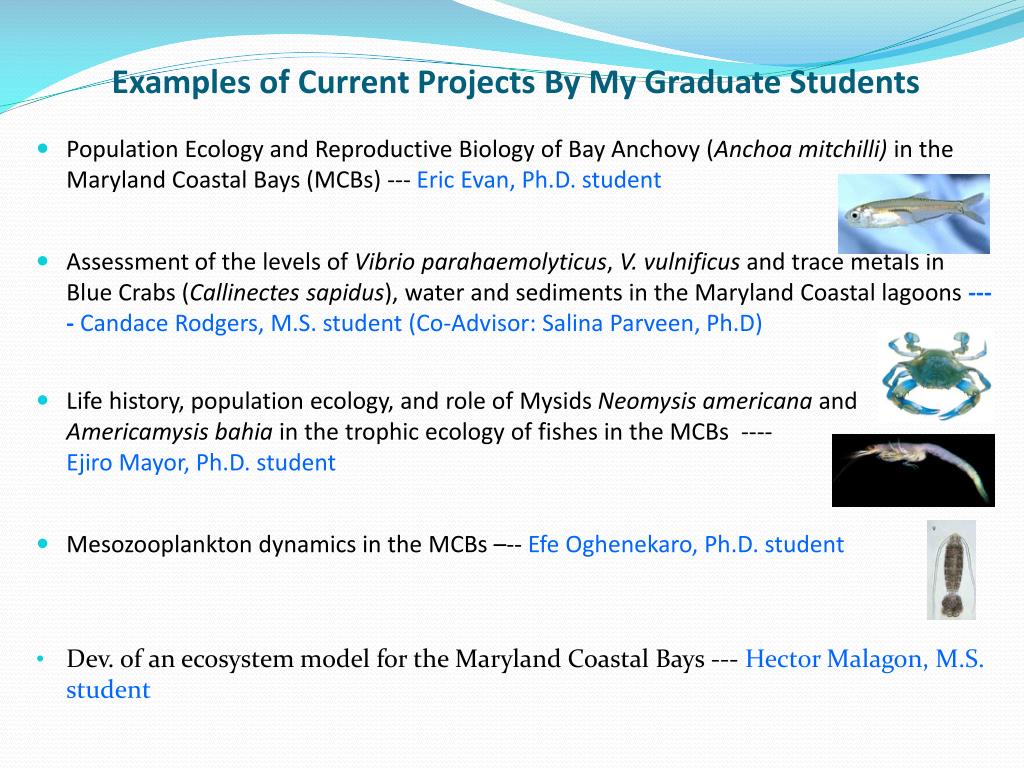Click Americamysis bahia italic text
Image resolution: width=1024 pixels, height=768 pixels.
pyautogui.click(x=169, y=432)
